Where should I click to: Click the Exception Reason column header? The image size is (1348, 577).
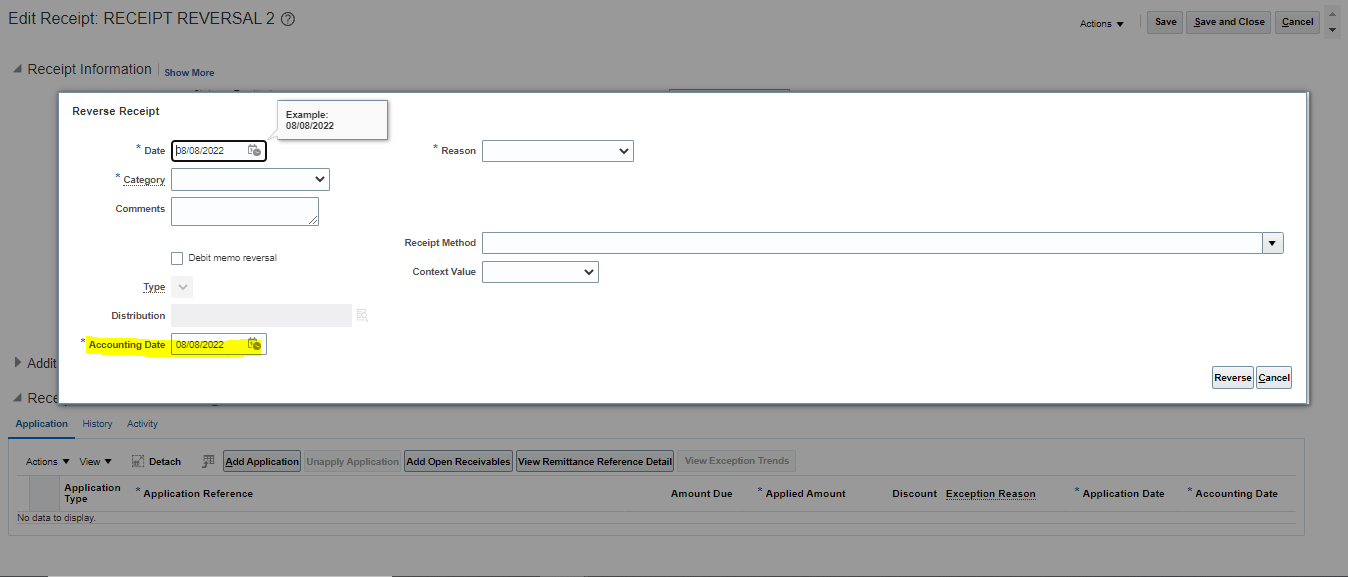[x=990, y=493]
